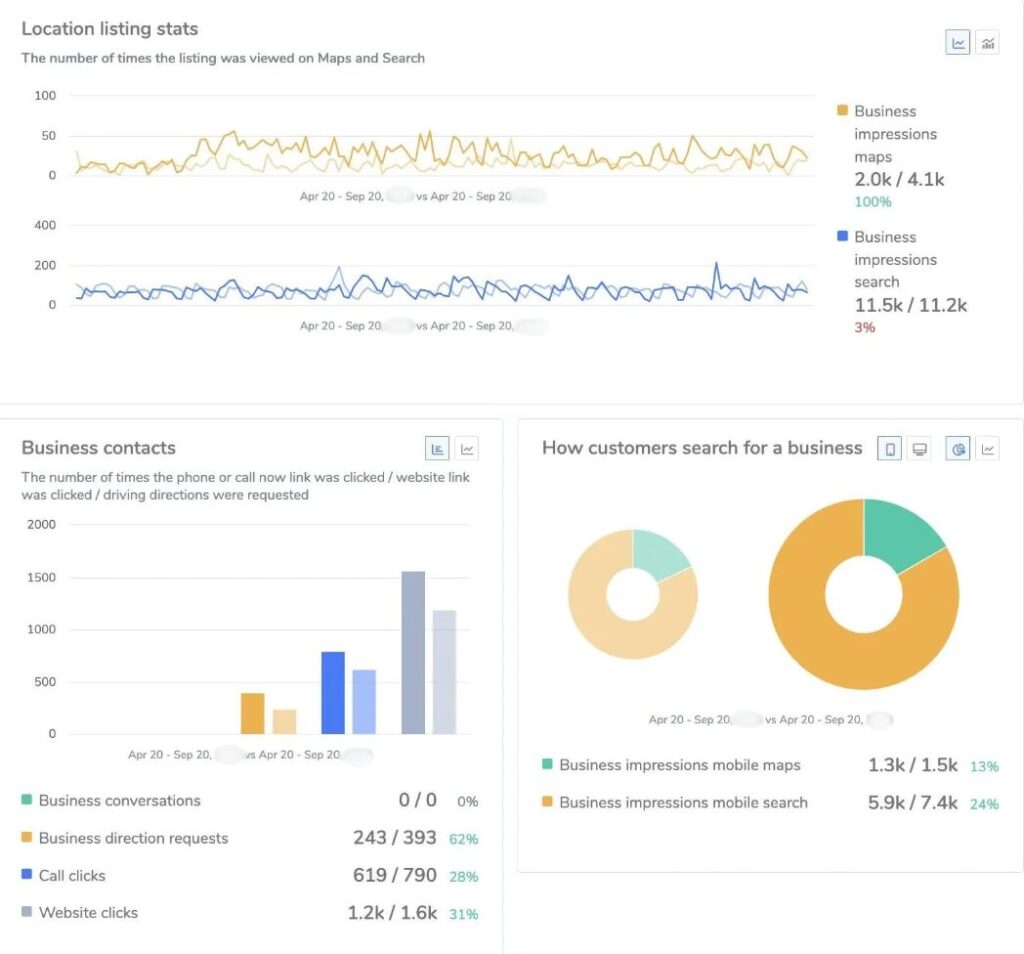
Task: Toggle Call clicks legend entry
Action: [x=71, y=875]
